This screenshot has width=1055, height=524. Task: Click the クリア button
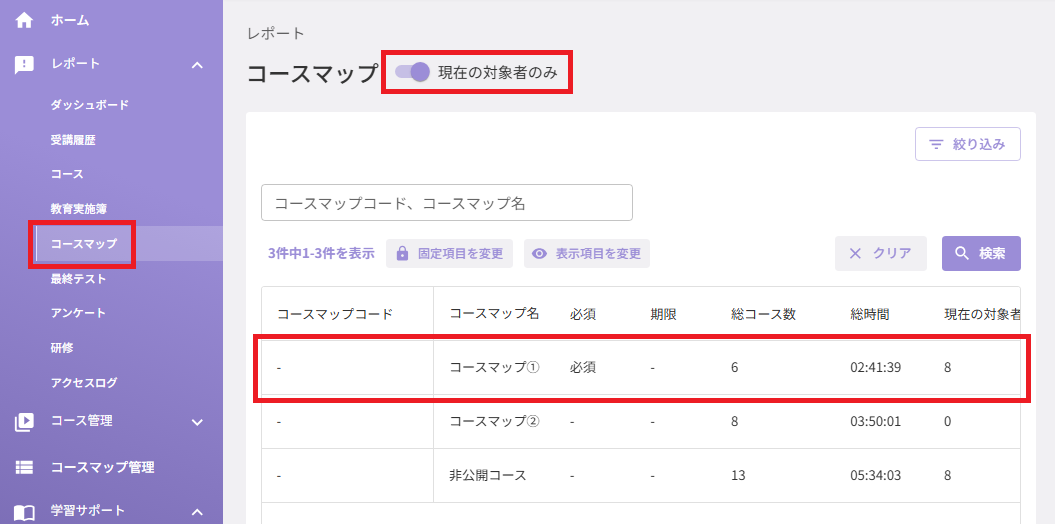tap(881, 254)
